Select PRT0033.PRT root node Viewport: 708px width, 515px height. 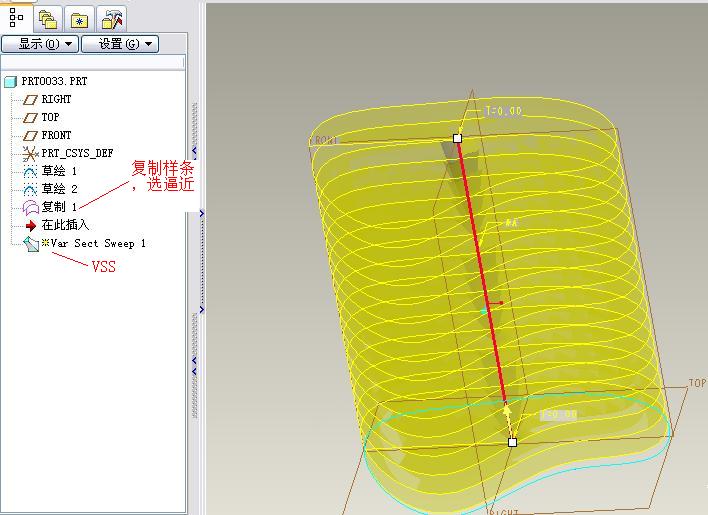(54, 81)
